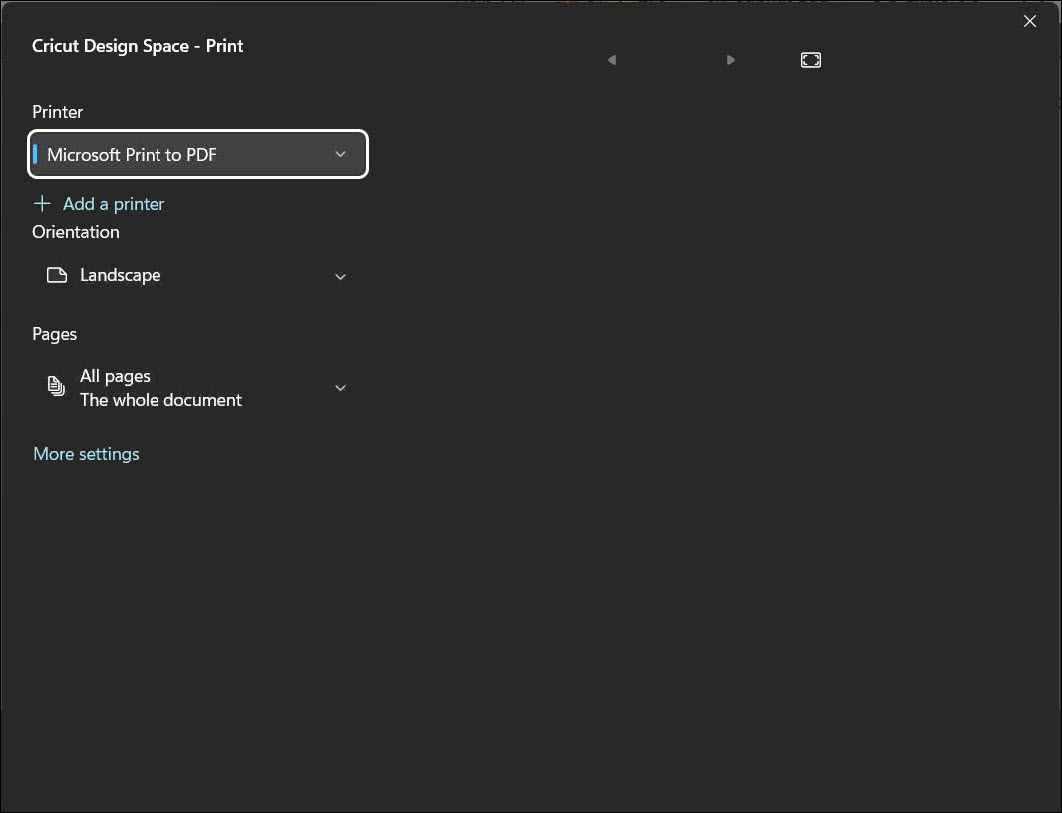Click 'The whole document' text

point(161,400)
